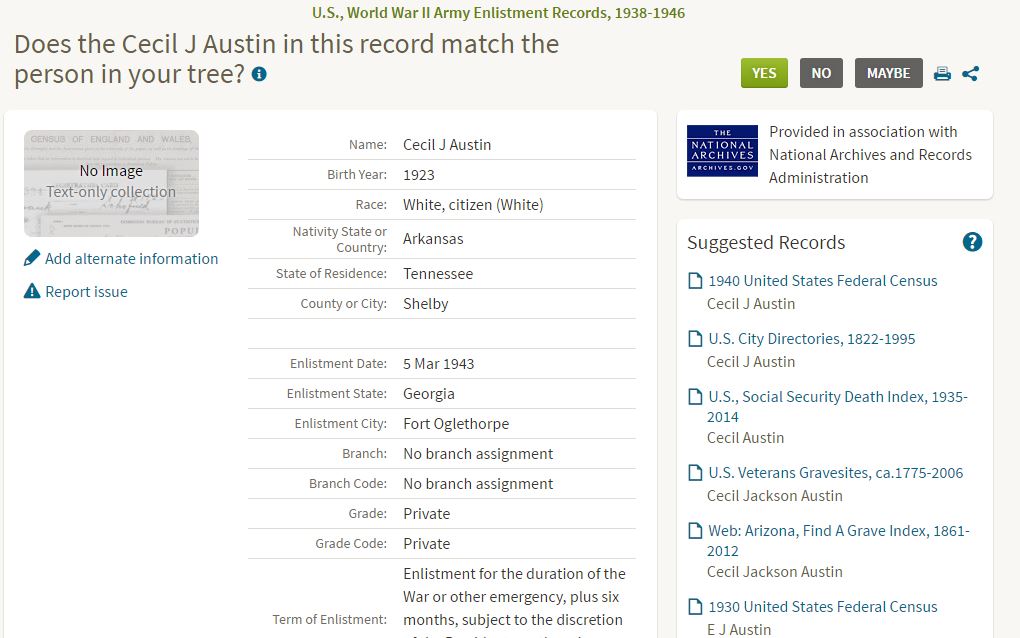Open U.S. City Directories, 1822-1995 record

coord(812,338)
